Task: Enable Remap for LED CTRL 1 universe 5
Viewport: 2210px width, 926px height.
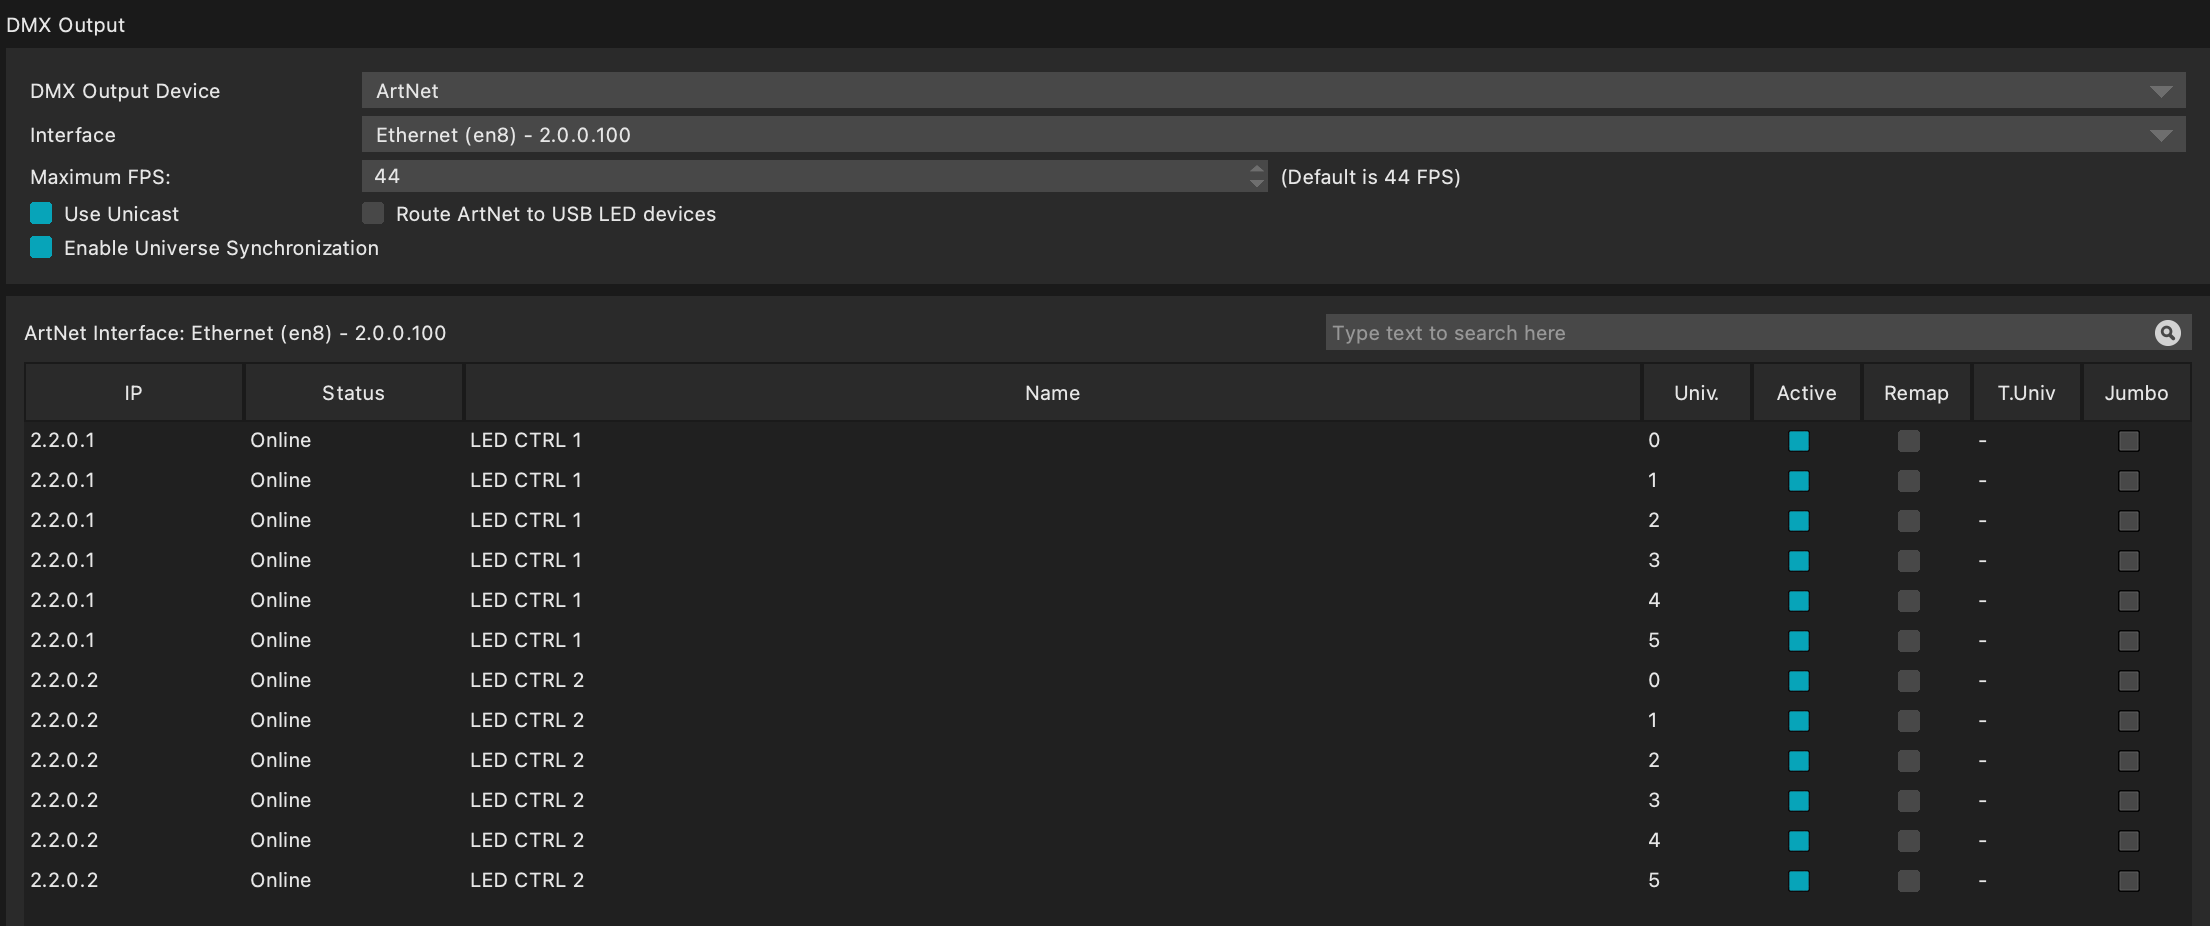Action: 1909,641
